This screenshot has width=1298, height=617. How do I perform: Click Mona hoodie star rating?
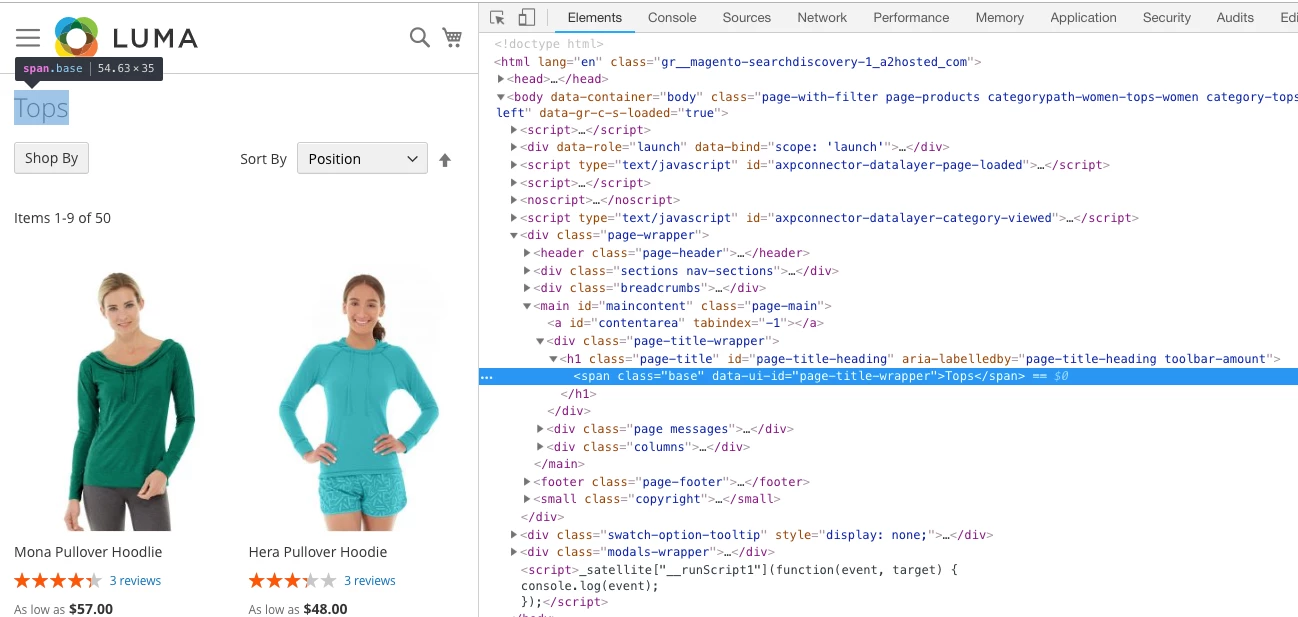[x=58, y=580]
